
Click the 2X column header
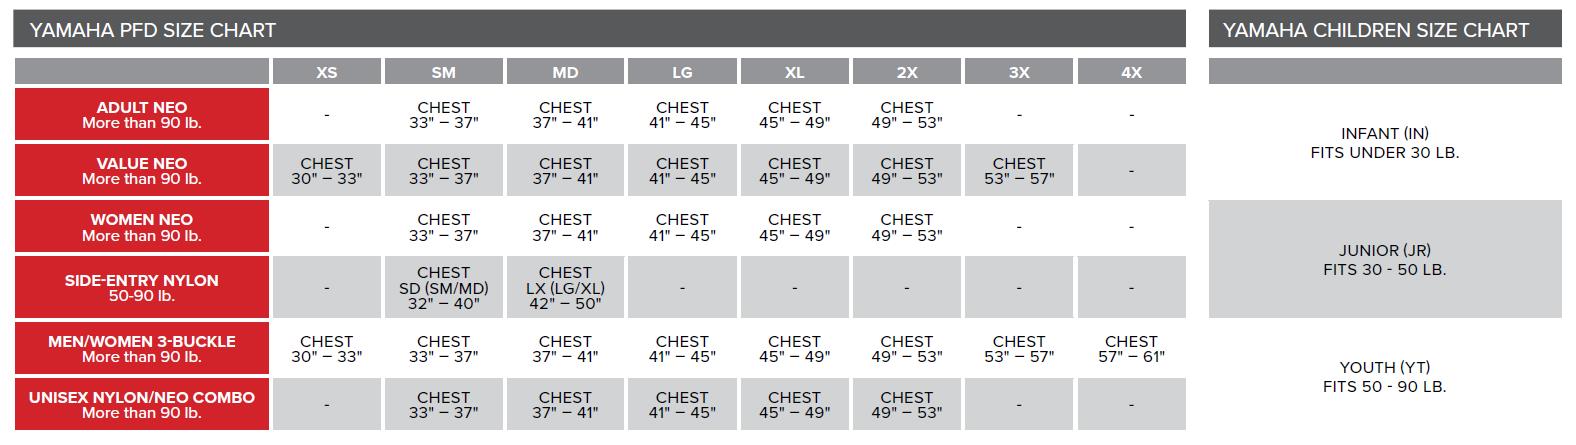907,72
